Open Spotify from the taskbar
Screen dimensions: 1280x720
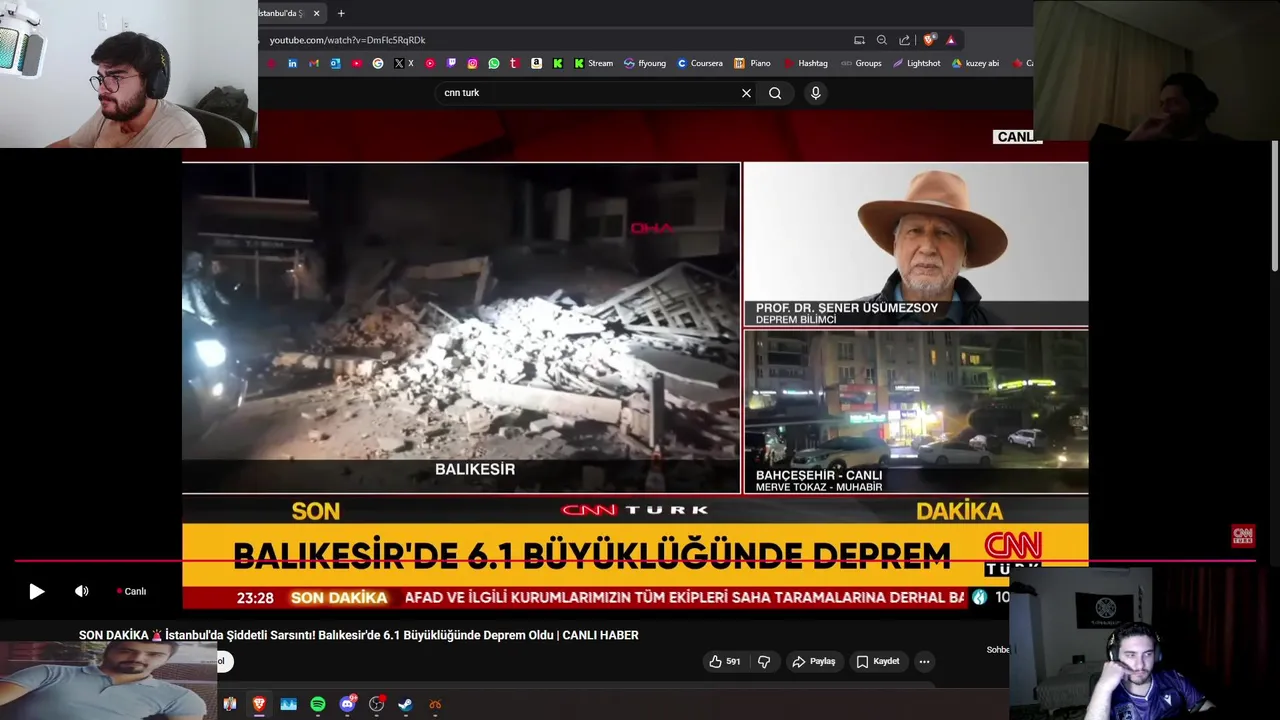pyautogui.click(x=318, y=704)
